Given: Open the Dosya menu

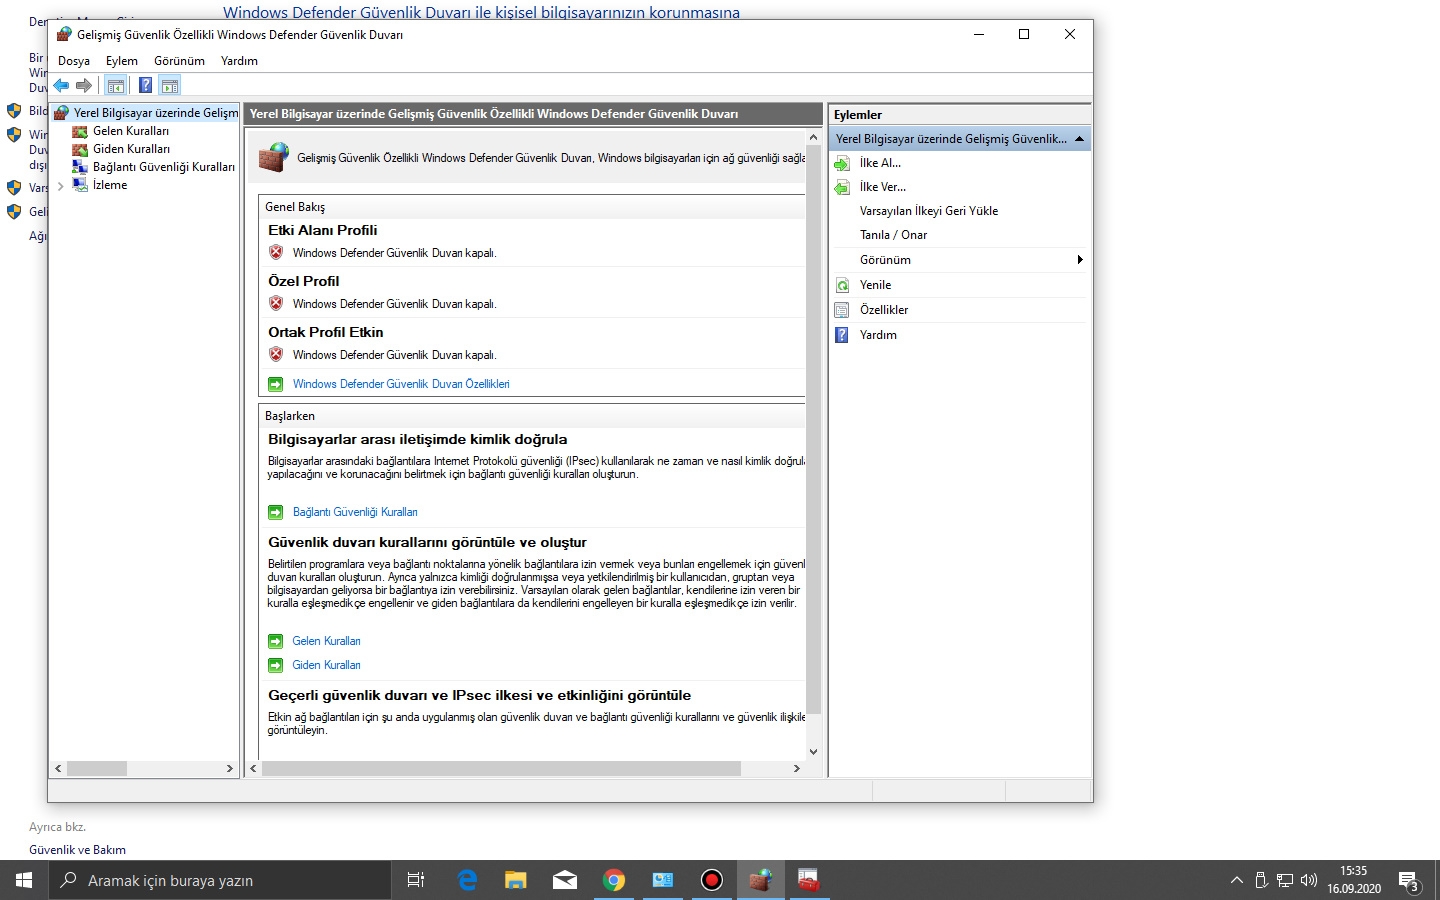Looking at the screenshot, I should pyautogui.click(x=74, y=61).
